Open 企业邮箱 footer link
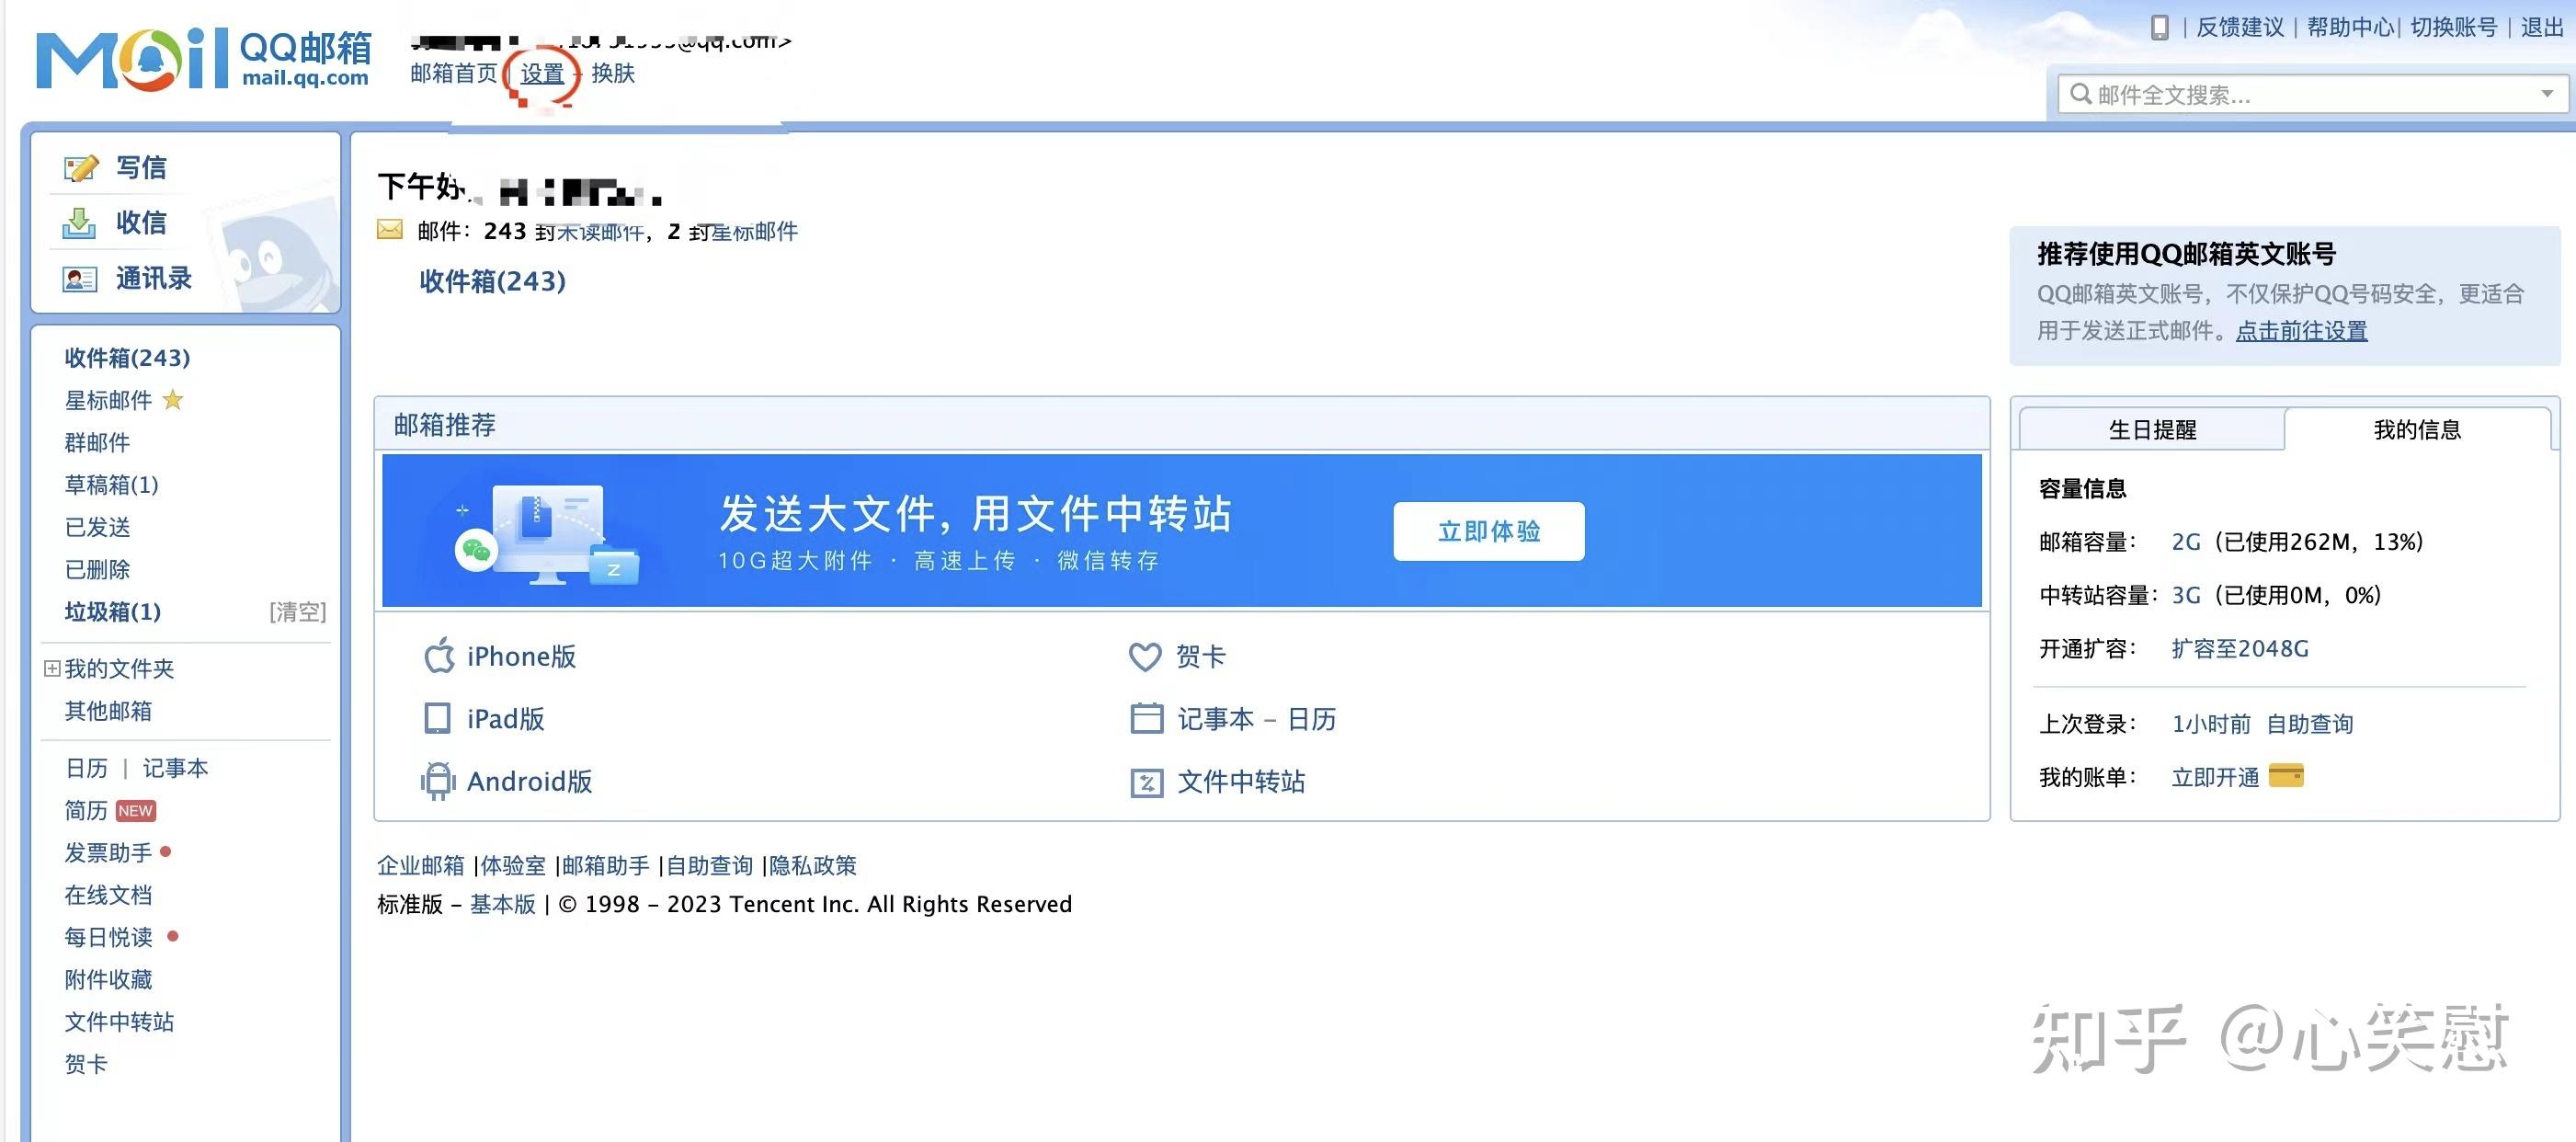Image resolution: width=2576 pixels, height=1142 pixels. coord(421,865)
